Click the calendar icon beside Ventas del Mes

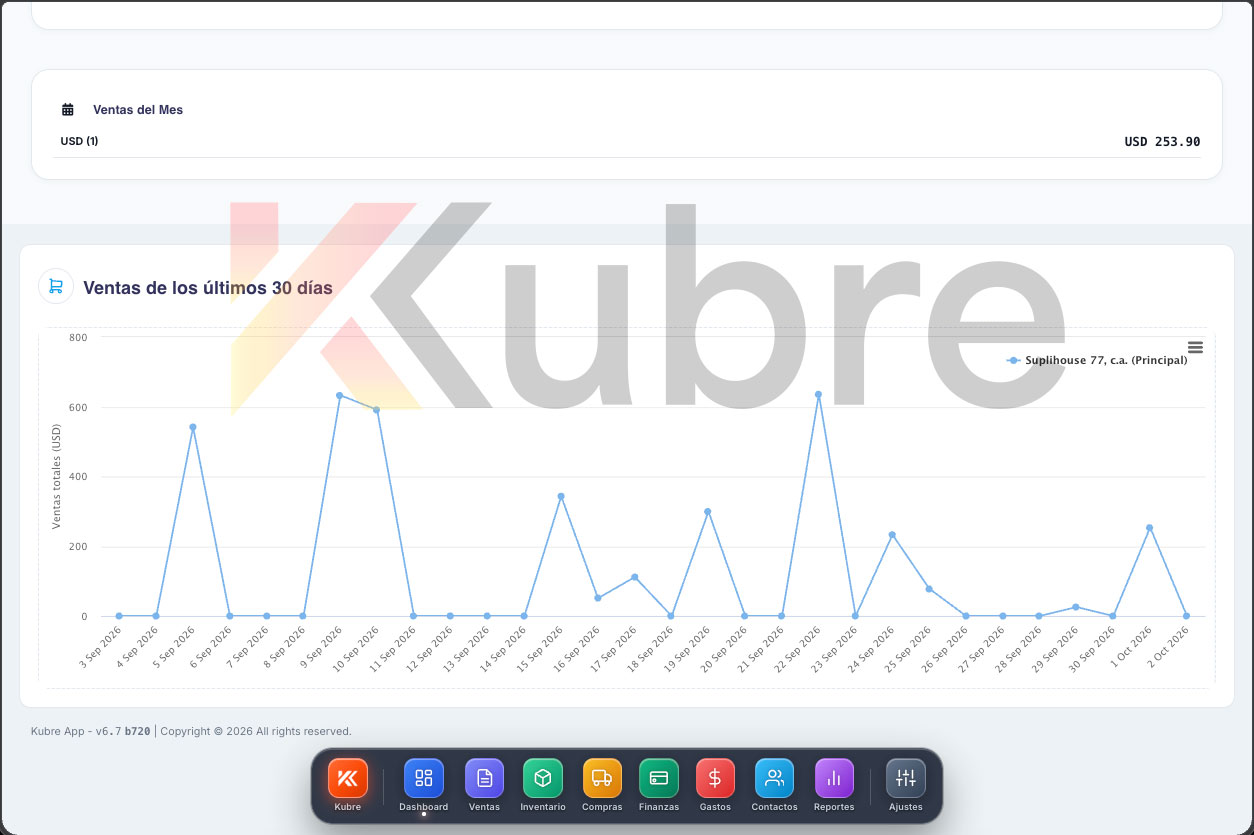(68, 110)
